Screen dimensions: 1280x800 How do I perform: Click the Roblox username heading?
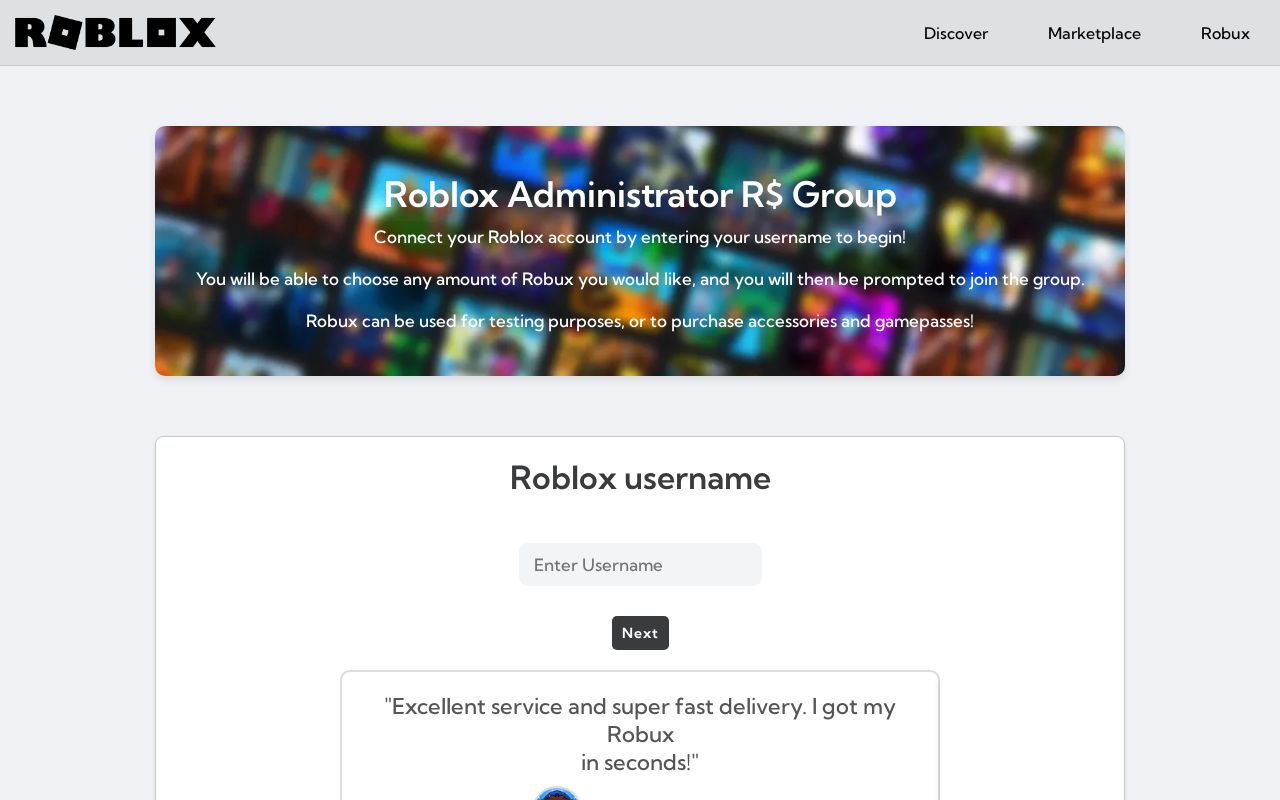(640, 478)
